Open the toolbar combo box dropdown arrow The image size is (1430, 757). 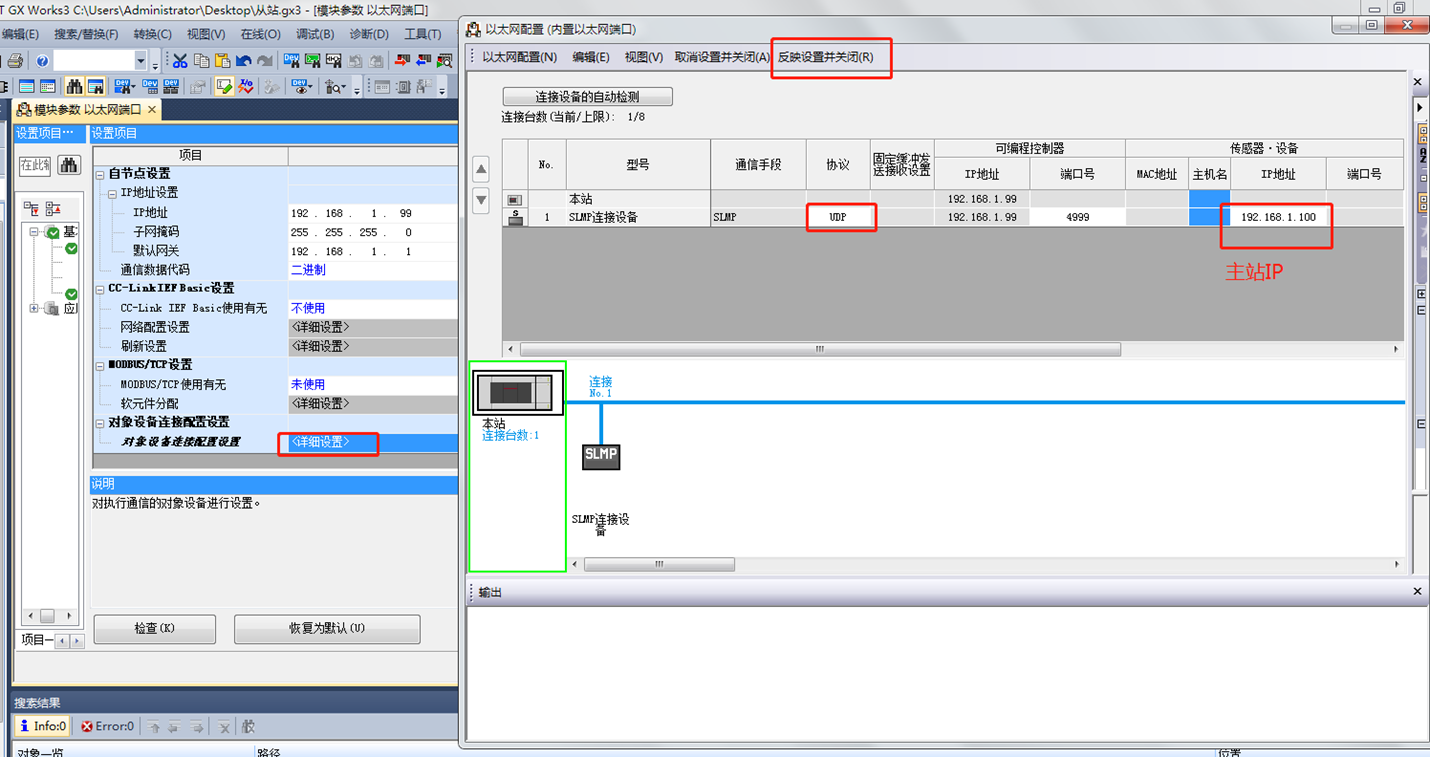coord(140,61)
